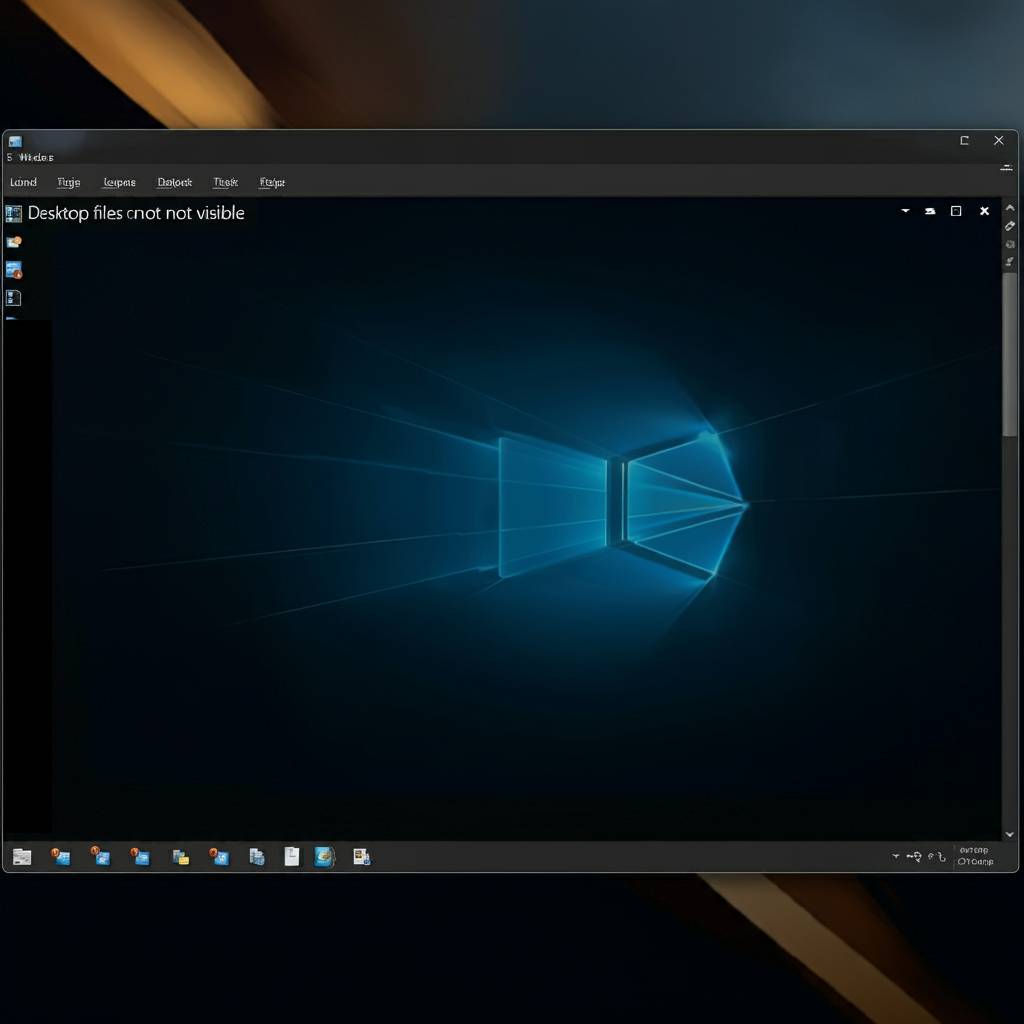
Task: Close the inner panel with bold X
Action: (985, 211)
